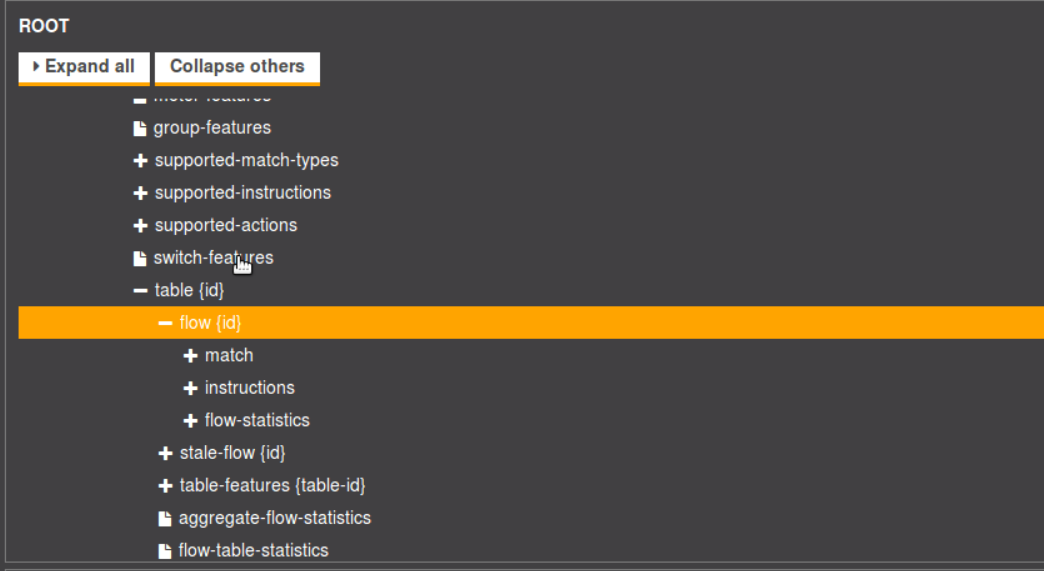
Task: Click the flow-table-statistics file icon
Action: click(x=165, y=551)
